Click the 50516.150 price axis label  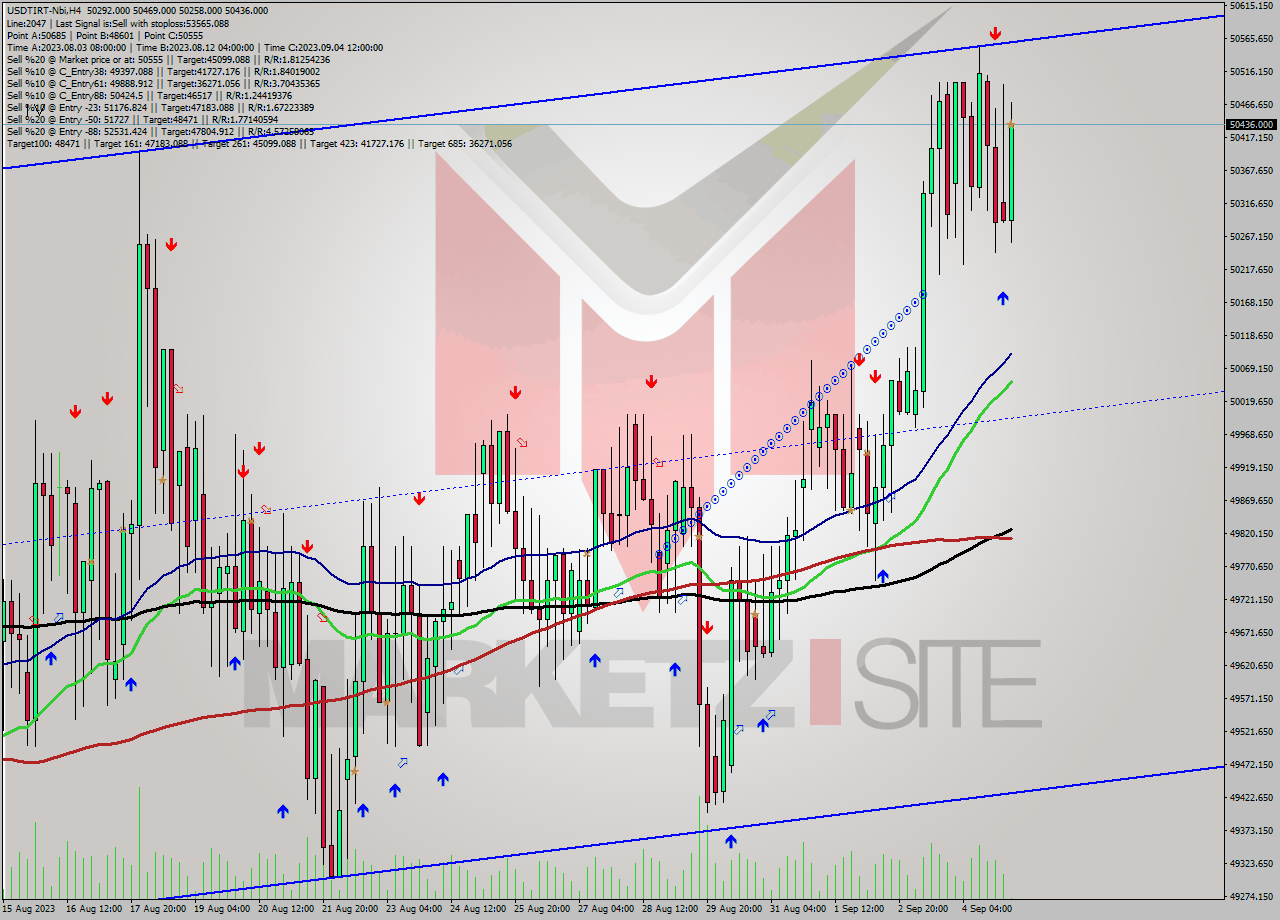pos(1252,72)
